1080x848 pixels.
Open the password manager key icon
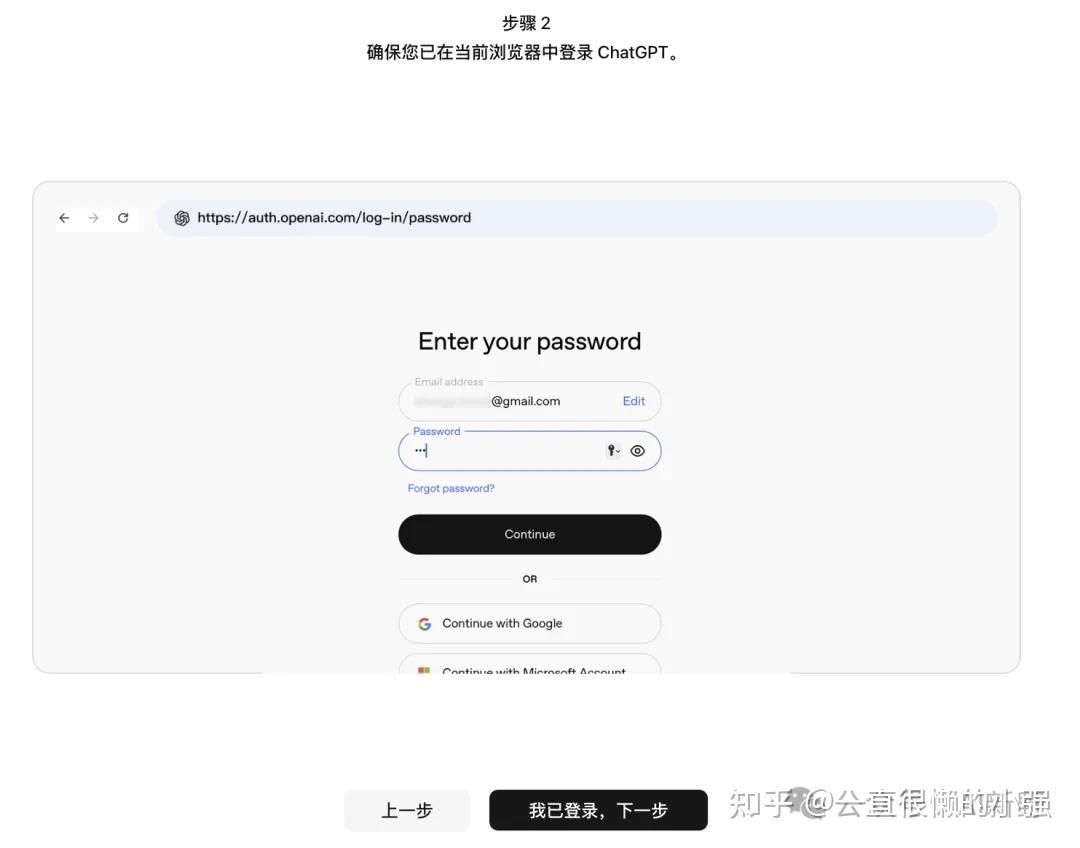point(613,451)
